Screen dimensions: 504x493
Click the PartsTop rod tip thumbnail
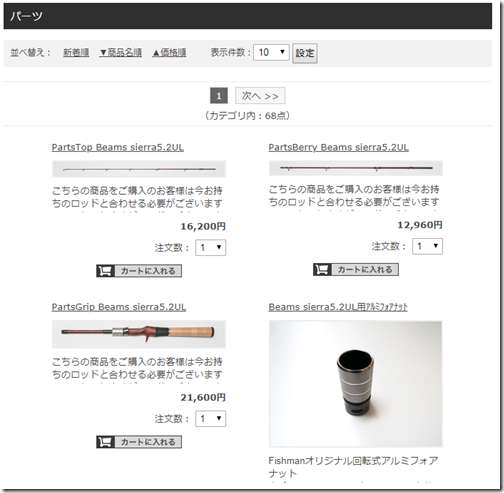(139, 169)
